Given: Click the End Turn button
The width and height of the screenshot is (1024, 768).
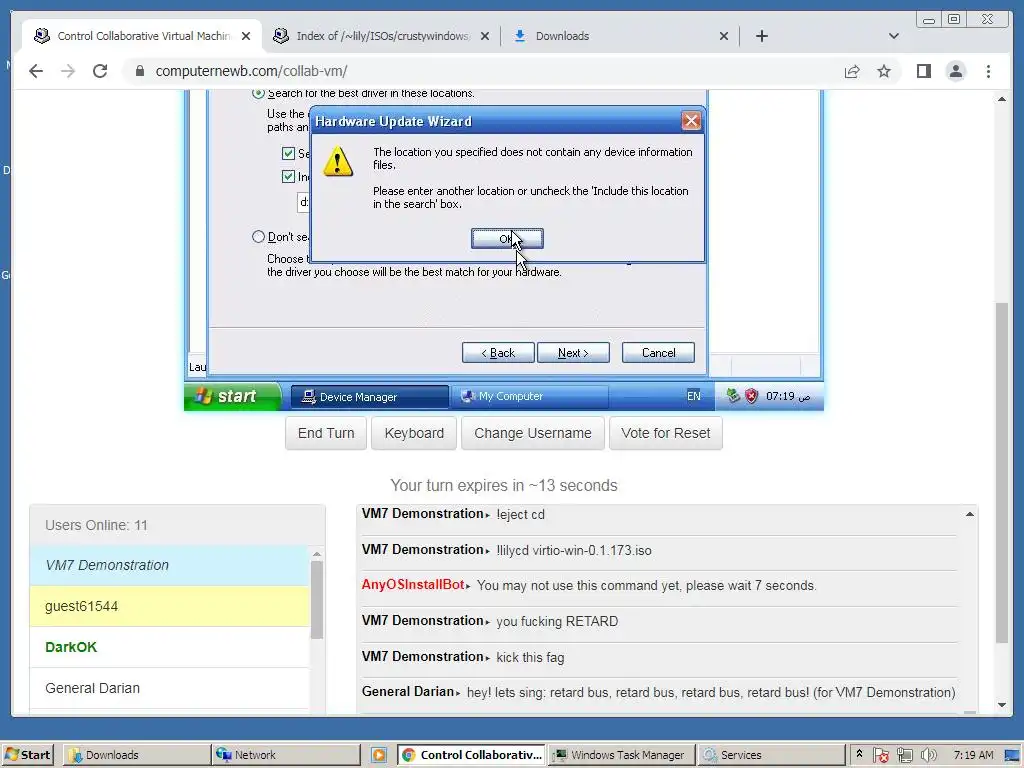Looking at the screenshot, I should coord(326,433).
